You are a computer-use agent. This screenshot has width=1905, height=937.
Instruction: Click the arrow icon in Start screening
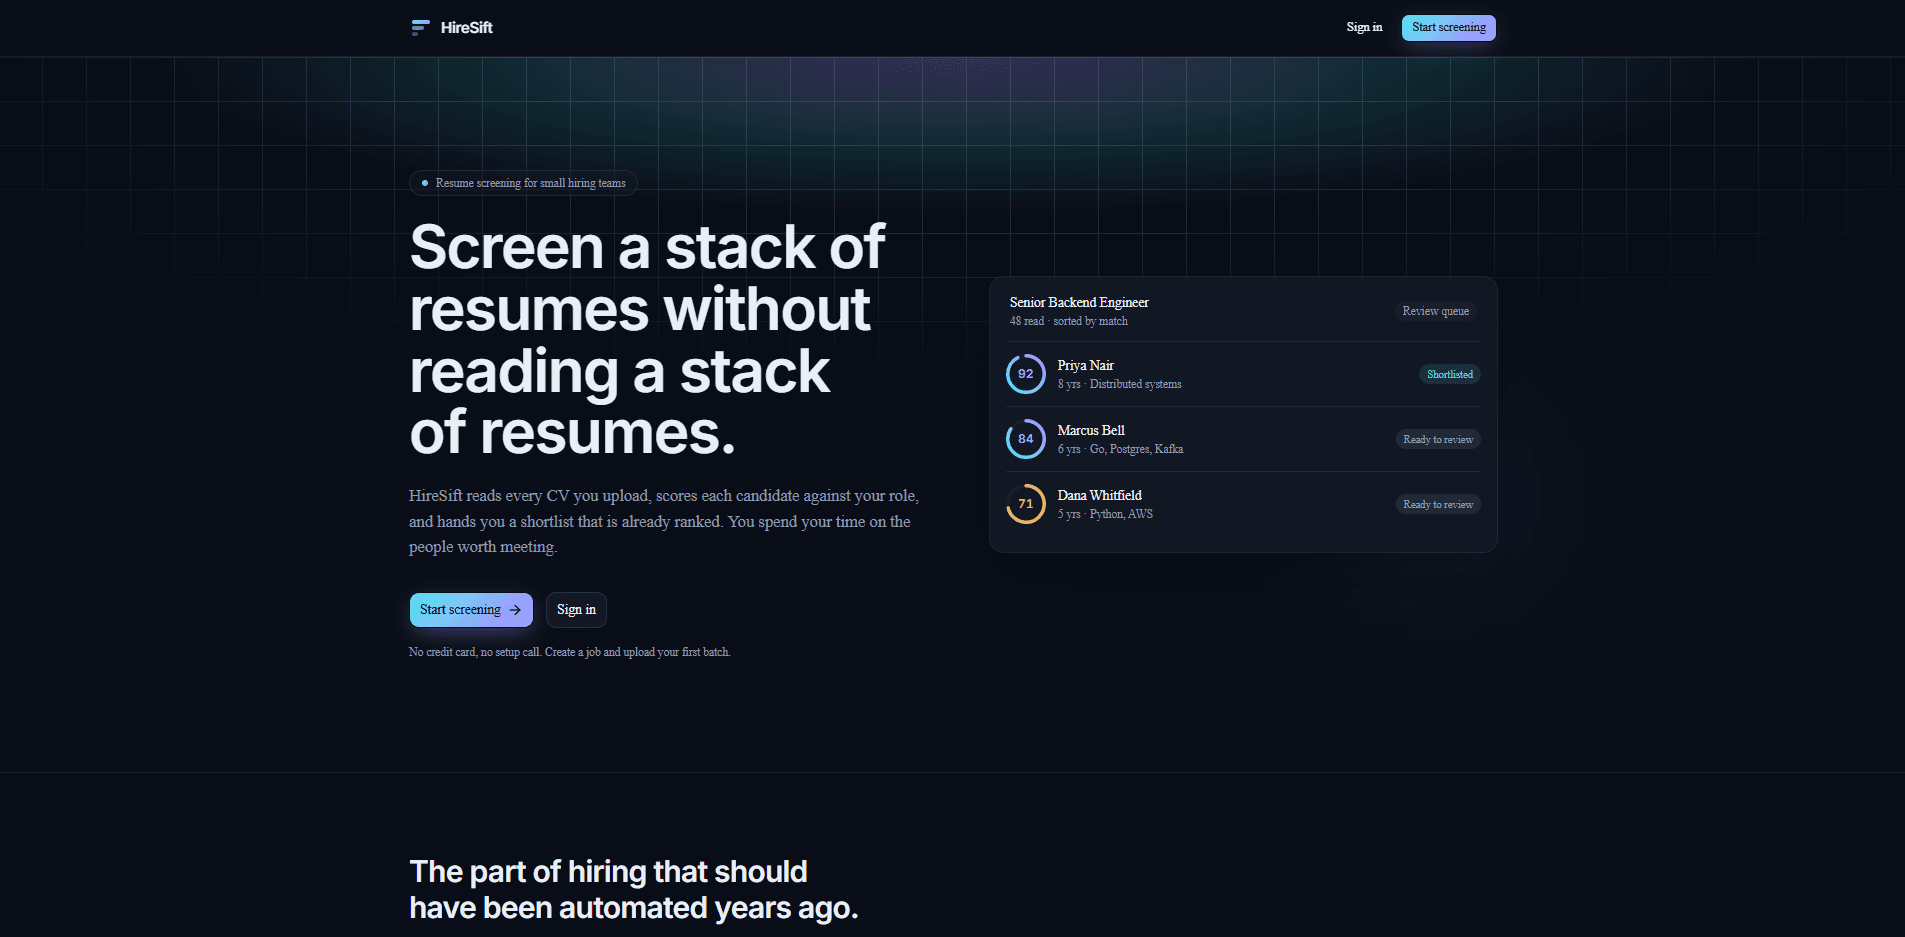coord(515,610)
